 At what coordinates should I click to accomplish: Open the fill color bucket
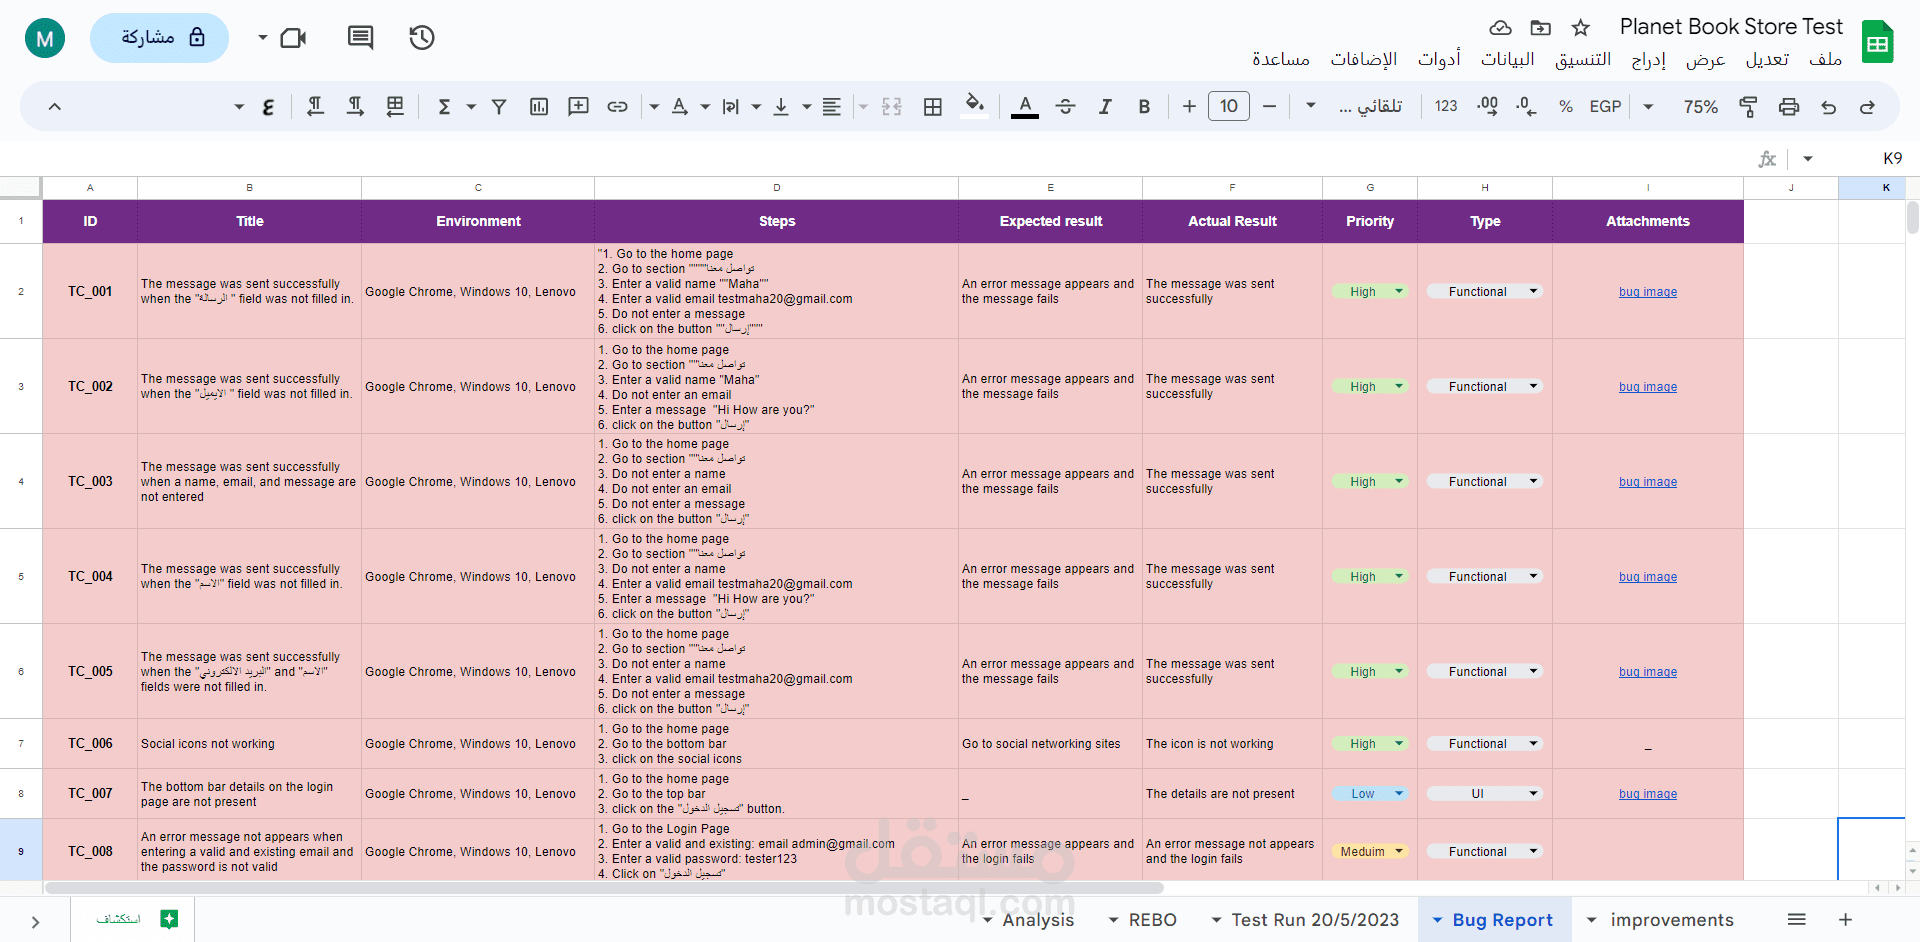pyautogui.click(x=975, y=106)
